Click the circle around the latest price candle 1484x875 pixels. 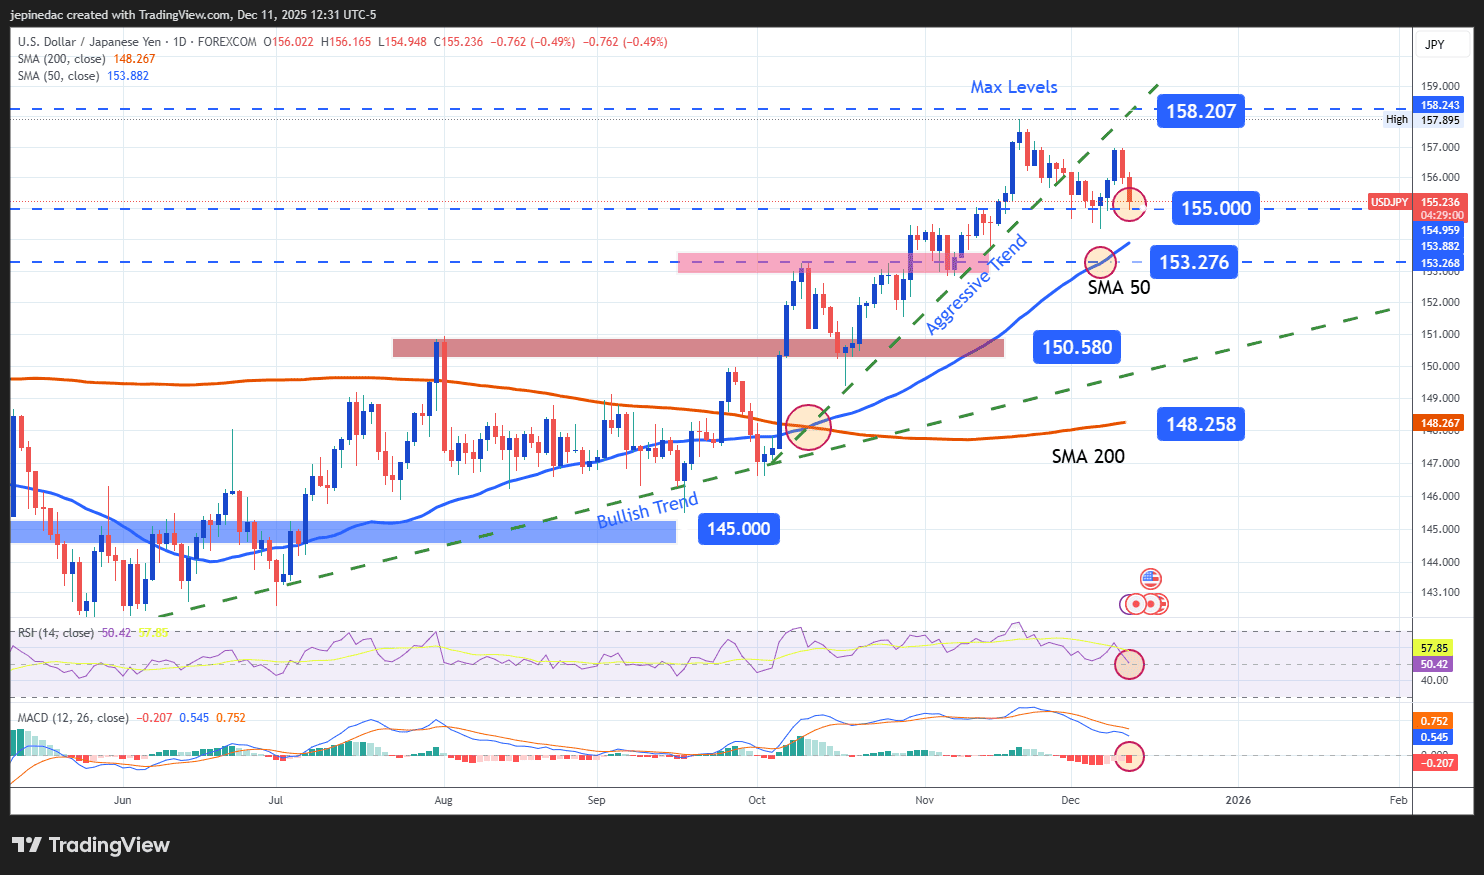(1129, 204)
